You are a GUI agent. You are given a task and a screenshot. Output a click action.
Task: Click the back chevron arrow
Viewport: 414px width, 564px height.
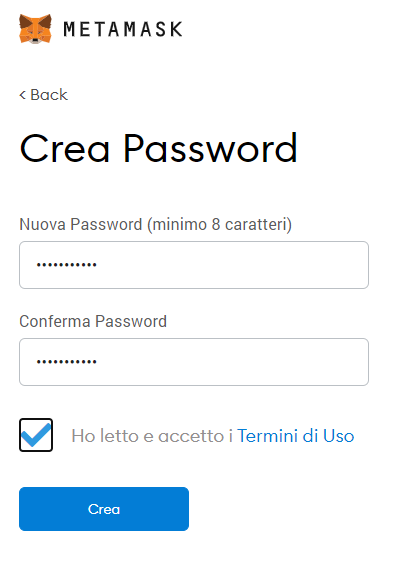(23, 95)
